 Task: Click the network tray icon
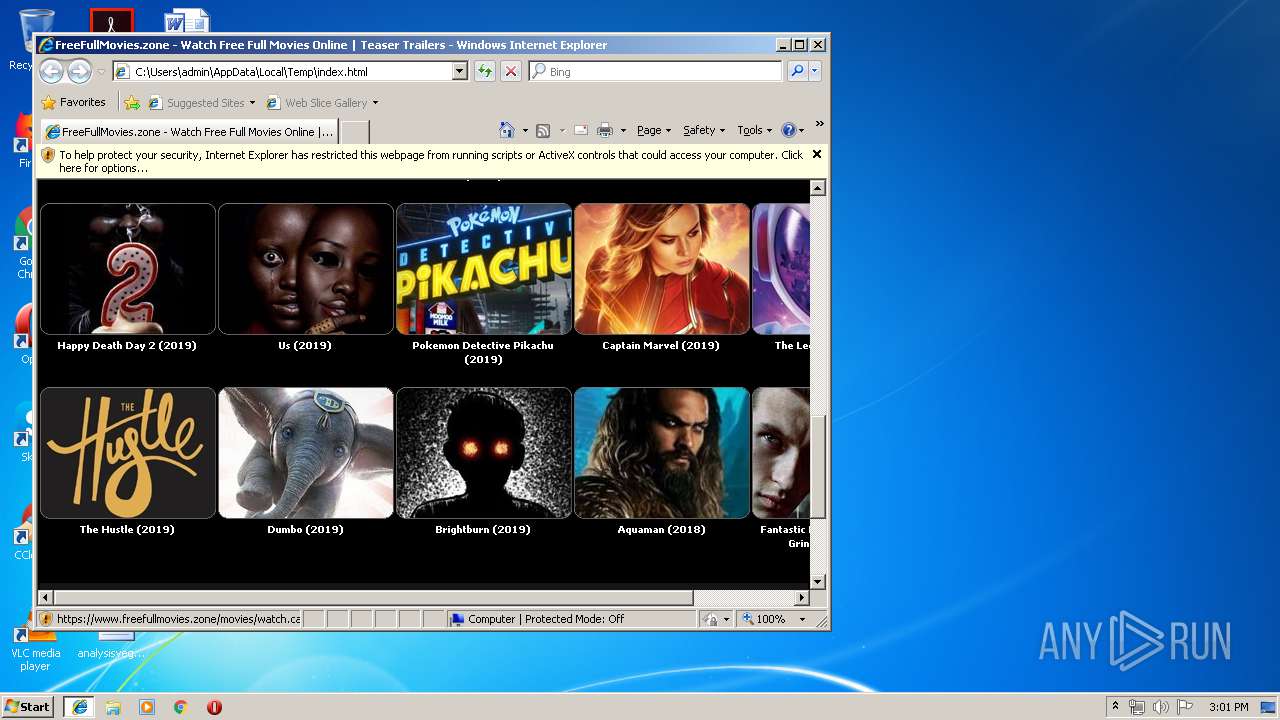[x=1137, y=707]
